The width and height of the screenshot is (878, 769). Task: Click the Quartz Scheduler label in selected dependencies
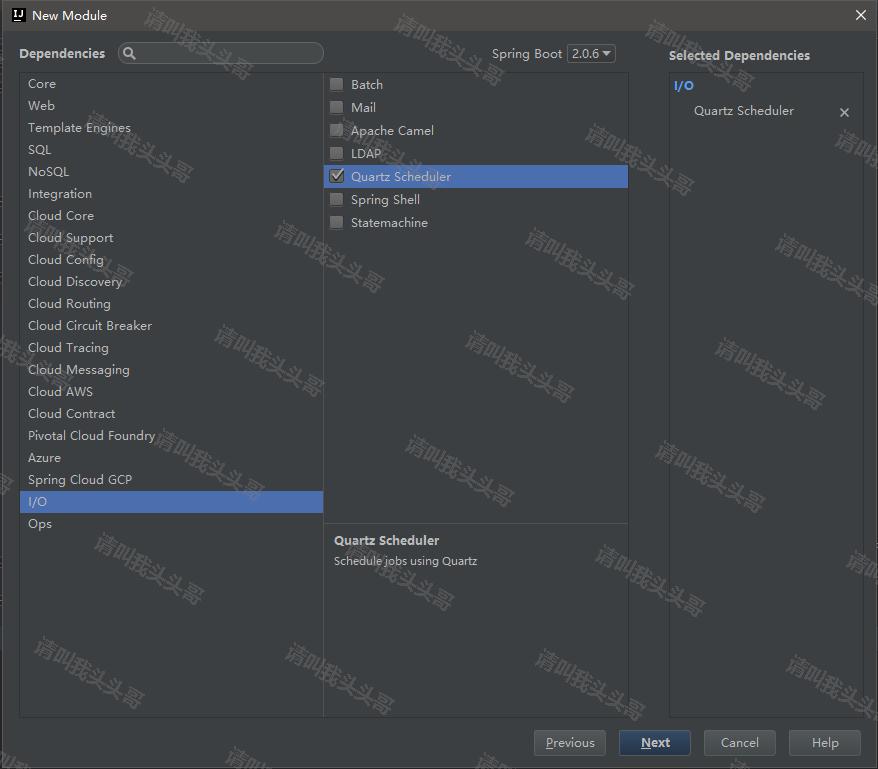744,111
